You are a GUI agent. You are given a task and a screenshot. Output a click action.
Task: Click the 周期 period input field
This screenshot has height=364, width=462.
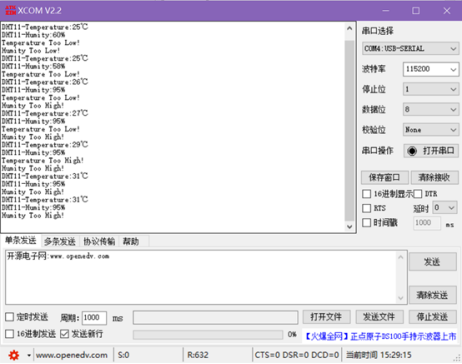94,318
